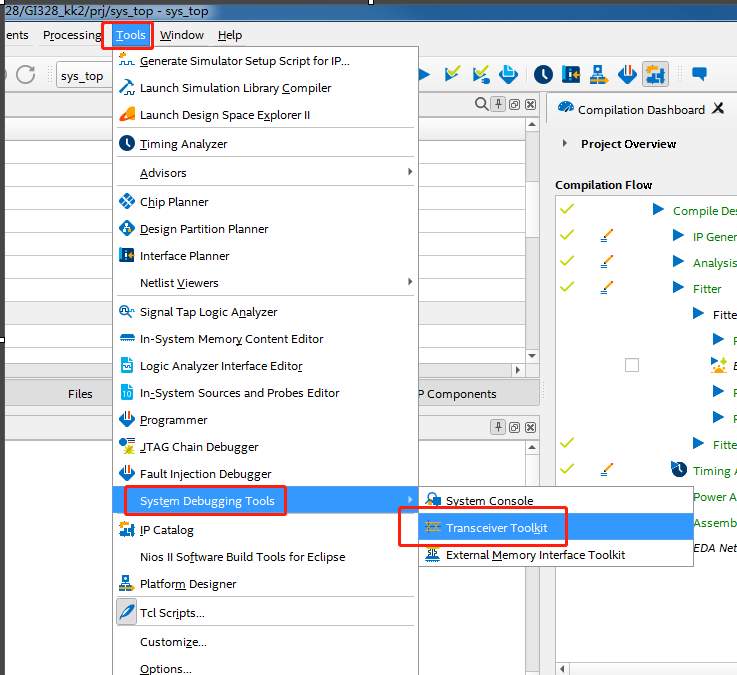Open External Memory Interface Toolkit
Image resolution: width=737 pixels, height=675 pixels.
tap(556, 555)
